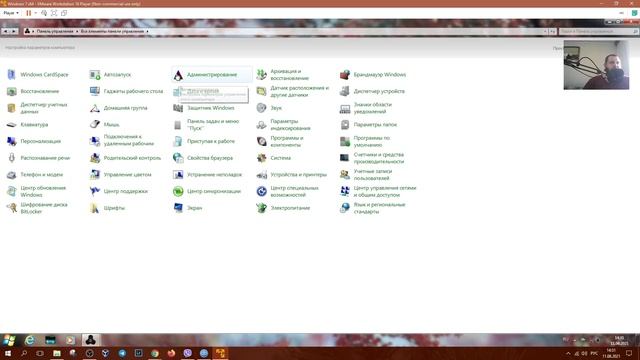Click the Центр специальных возможностей link

[x=294, y=191]
